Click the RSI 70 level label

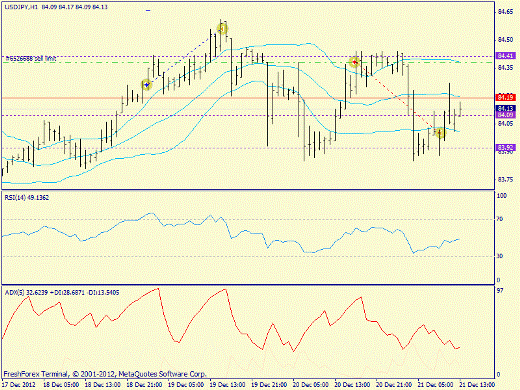[x=500, y=219]
